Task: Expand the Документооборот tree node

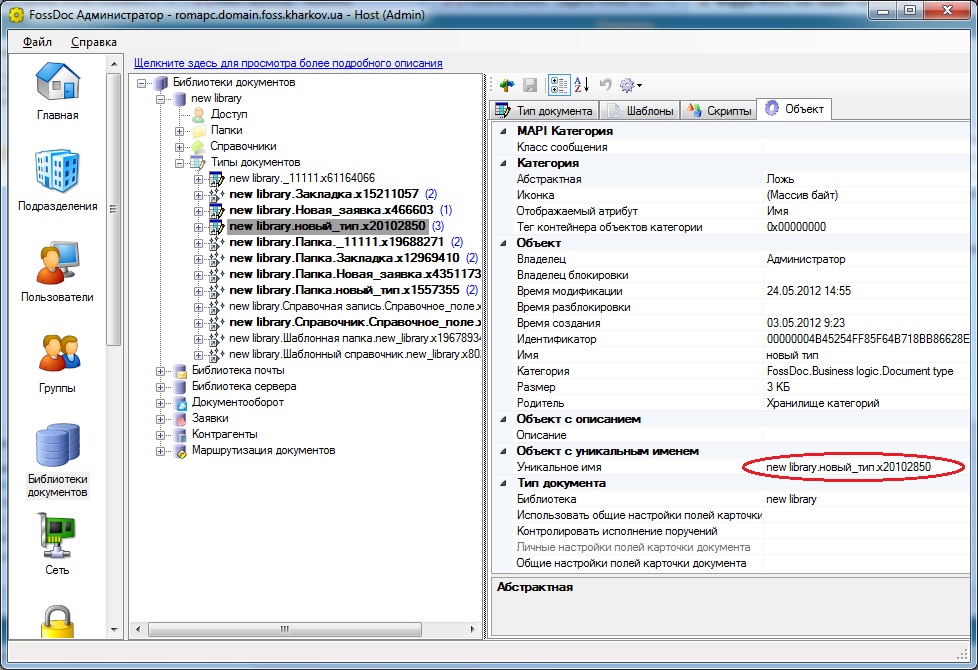Action: [161, 402]
